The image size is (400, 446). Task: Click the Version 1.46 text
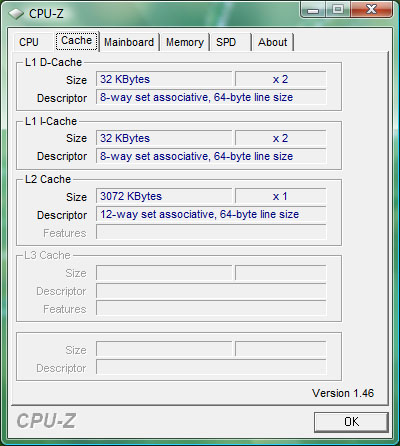click(343, 393)
